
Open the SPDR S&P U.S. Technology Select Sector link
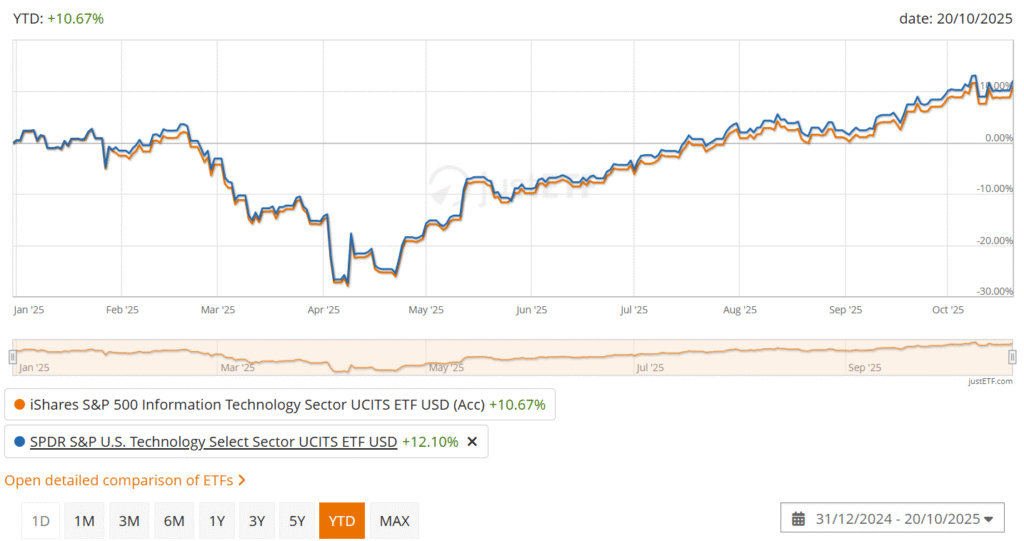[214, 442]
